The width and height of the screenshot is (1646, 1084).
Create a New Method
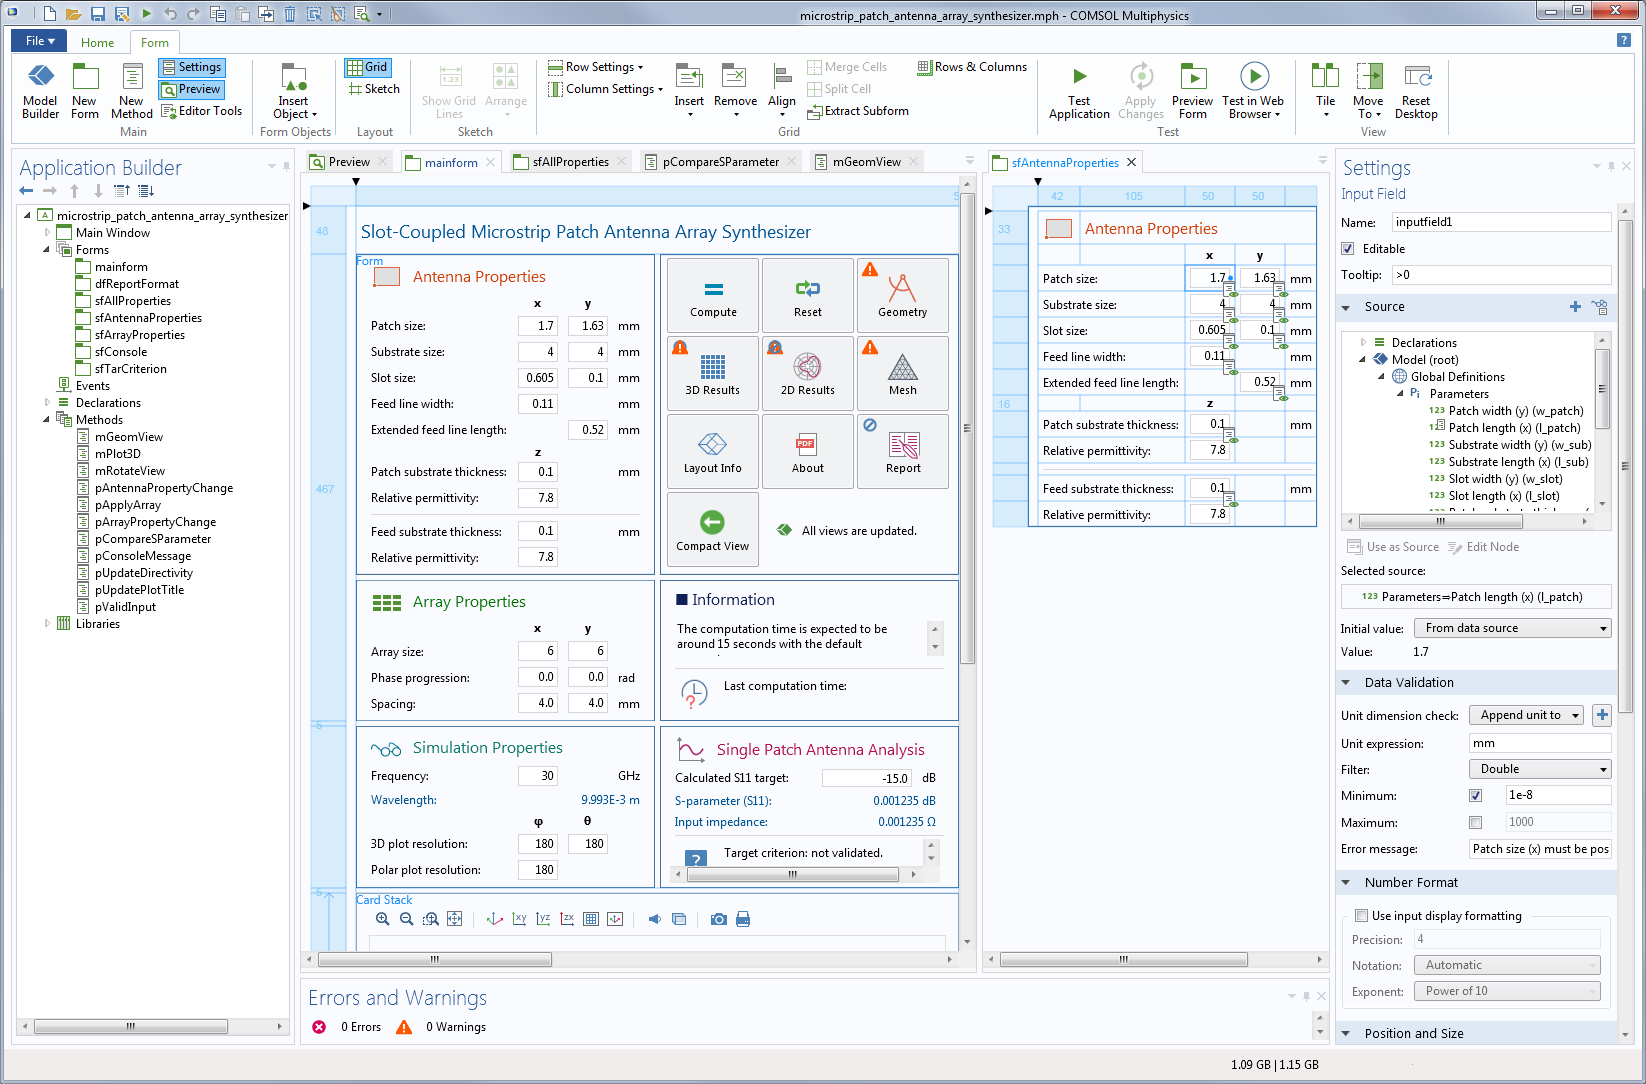coord(132,92)
